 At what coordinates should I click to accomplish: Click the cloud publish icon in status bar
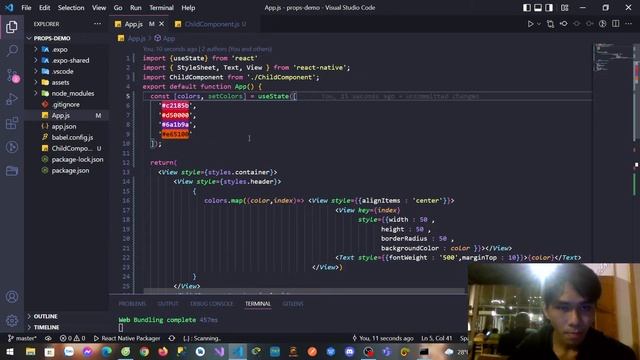48,338
